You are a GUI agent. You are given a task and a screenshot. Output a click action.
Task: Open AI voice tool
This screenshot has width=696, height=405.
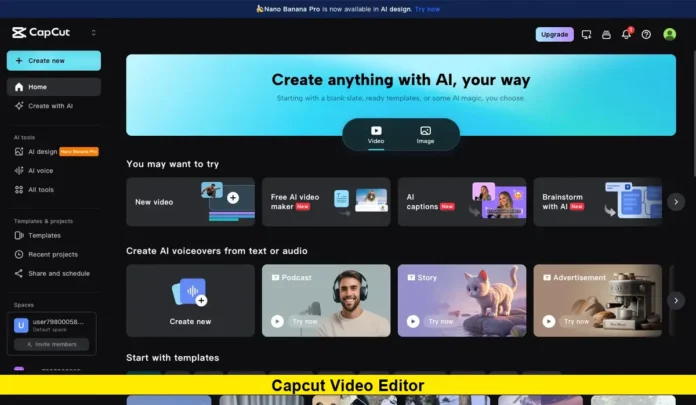click(x=54, y=171)
